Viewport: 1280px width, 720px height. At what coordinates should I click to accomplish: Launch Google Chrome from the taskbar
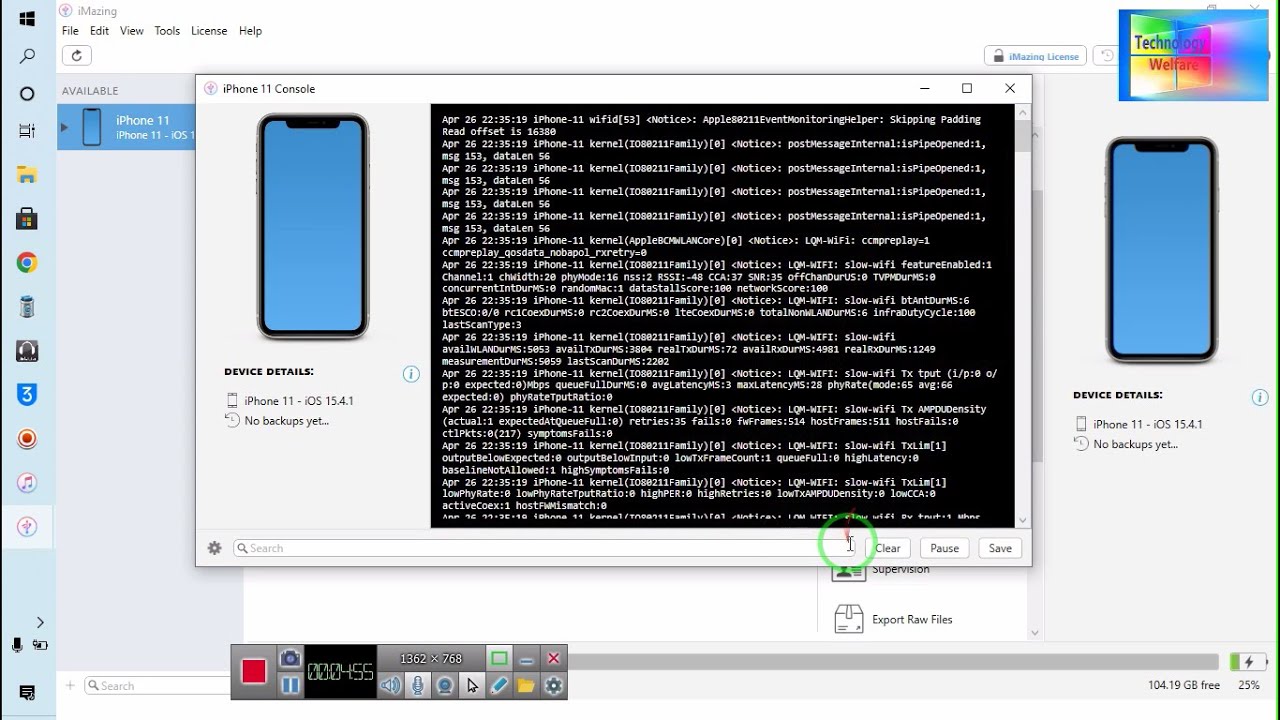27,263
